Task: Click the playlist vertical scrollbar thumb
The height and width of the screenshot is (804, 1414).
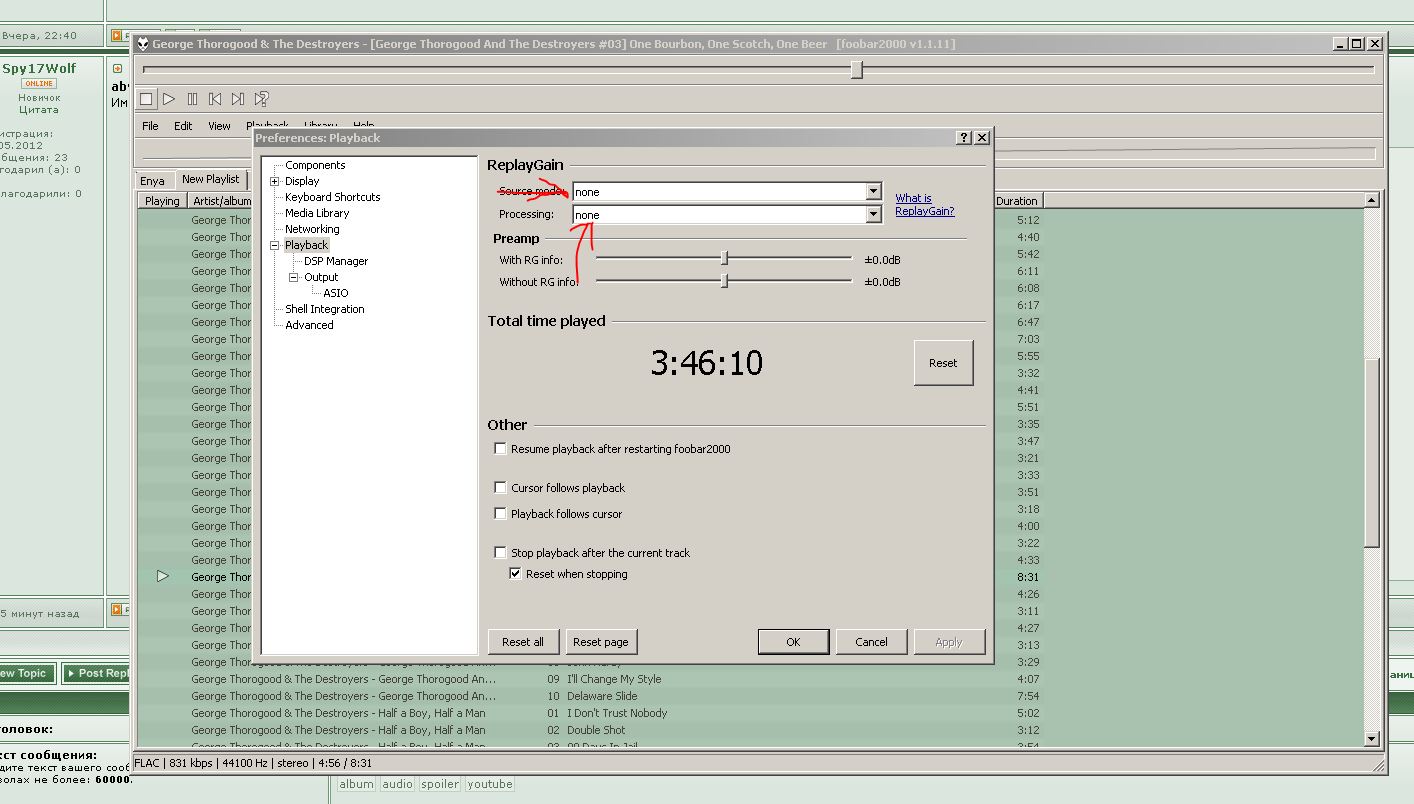Action: (x=1372, y=452)
